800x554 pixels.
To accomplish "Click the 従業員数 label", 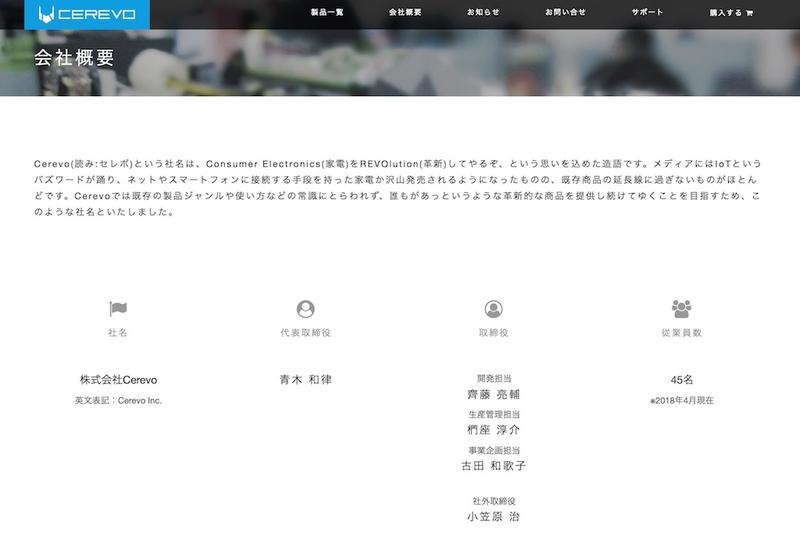I will [682, 333].
